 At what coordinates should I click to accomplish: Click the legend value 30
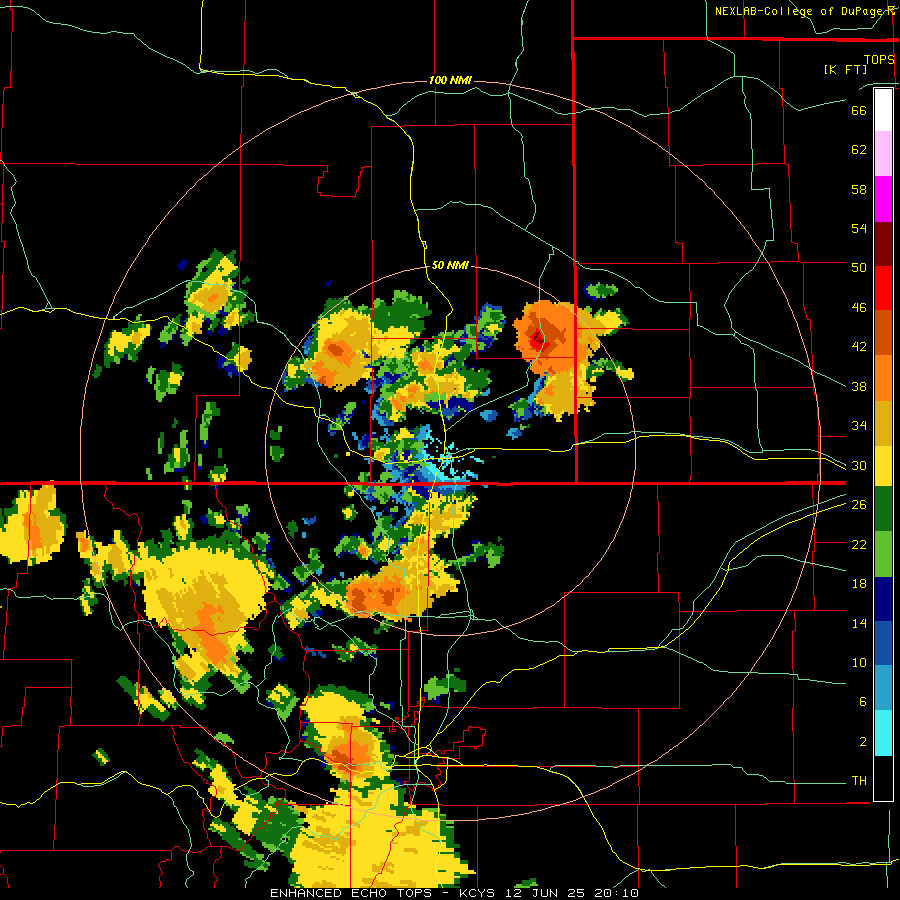pyautogui.click(x=859, y=465)
